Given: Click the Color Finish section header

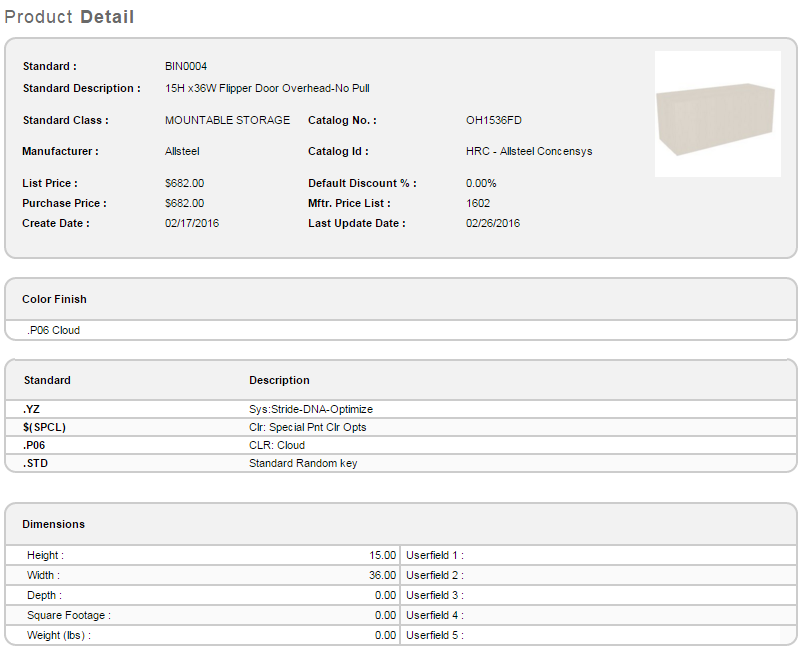Looking at the screenshot, I should (x=54, y=299).
